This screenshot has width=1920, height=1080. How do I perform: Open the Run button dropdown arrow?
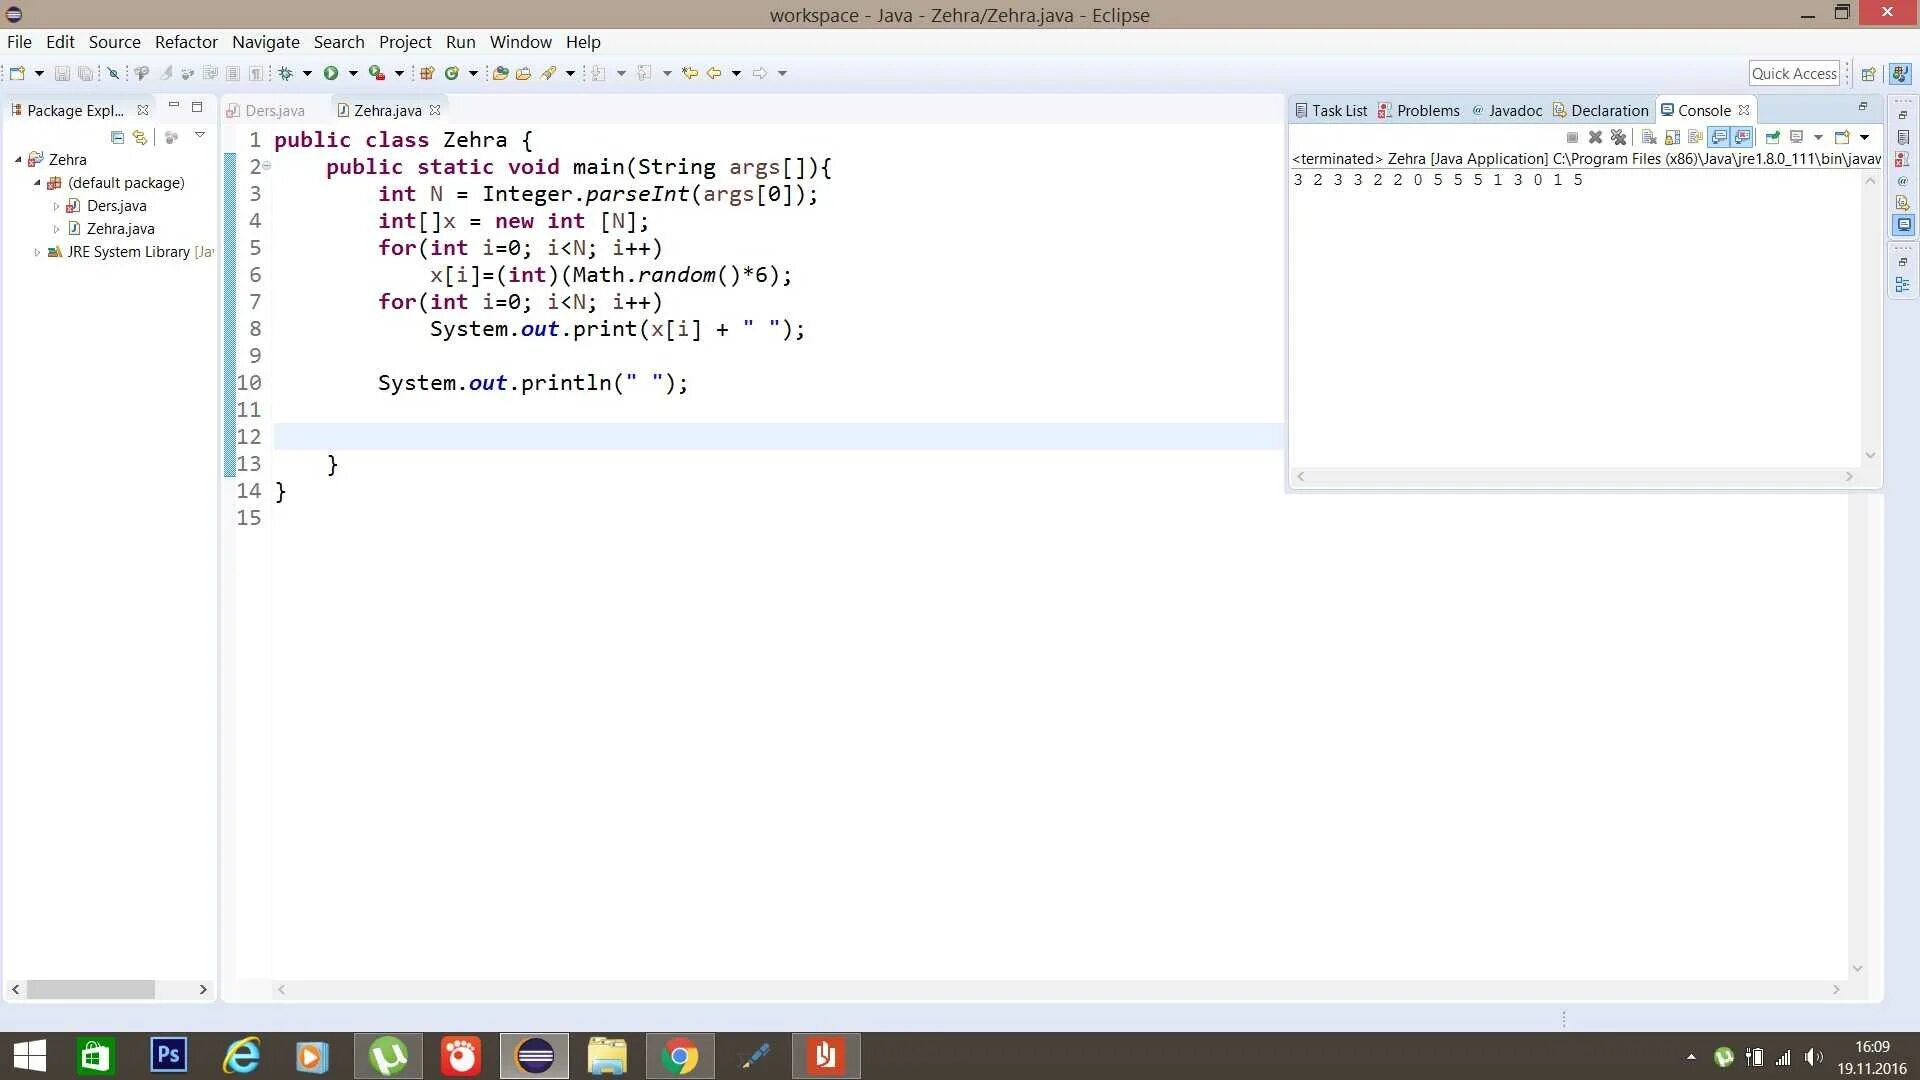353,73
